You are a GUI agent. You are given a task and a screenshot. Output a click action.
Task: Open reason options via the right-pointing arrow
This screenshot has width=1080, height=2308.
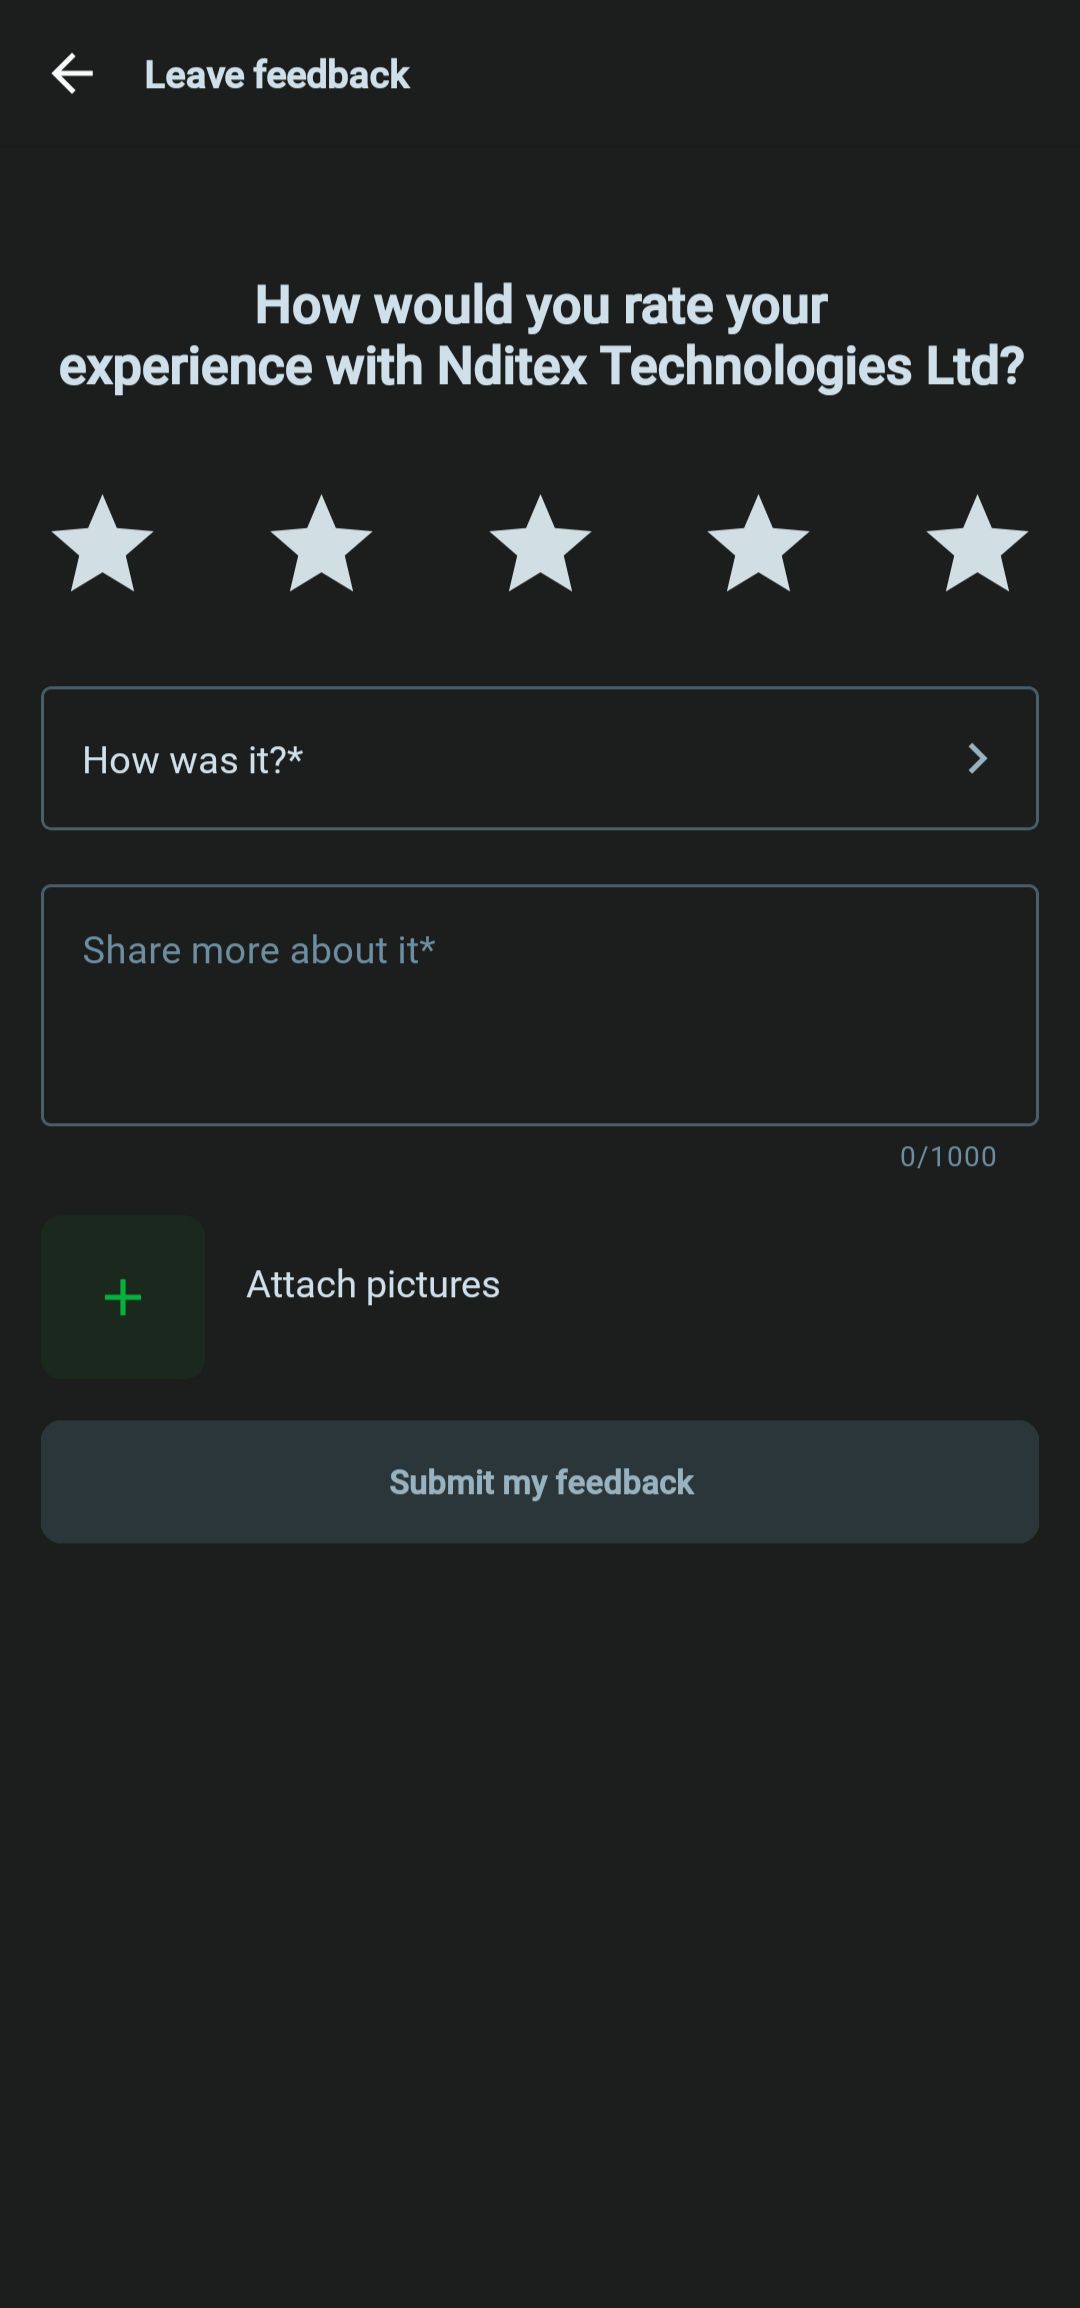tap(979, 758)
